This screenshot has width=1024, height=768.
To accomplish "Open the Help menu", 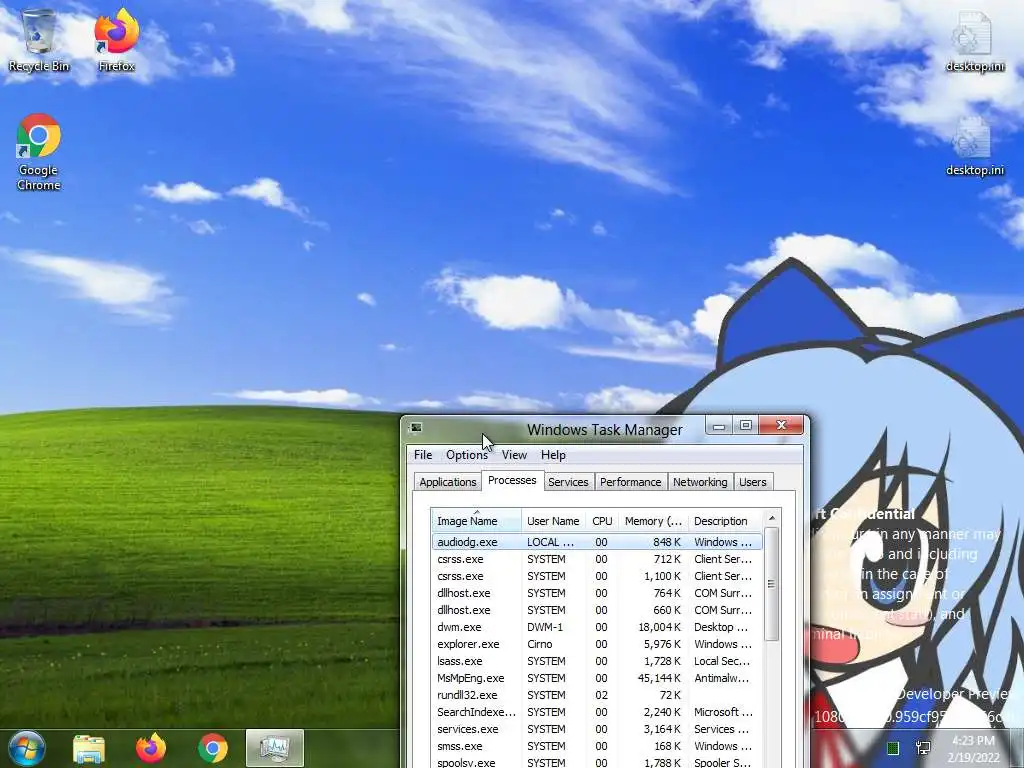I will 553,455.
